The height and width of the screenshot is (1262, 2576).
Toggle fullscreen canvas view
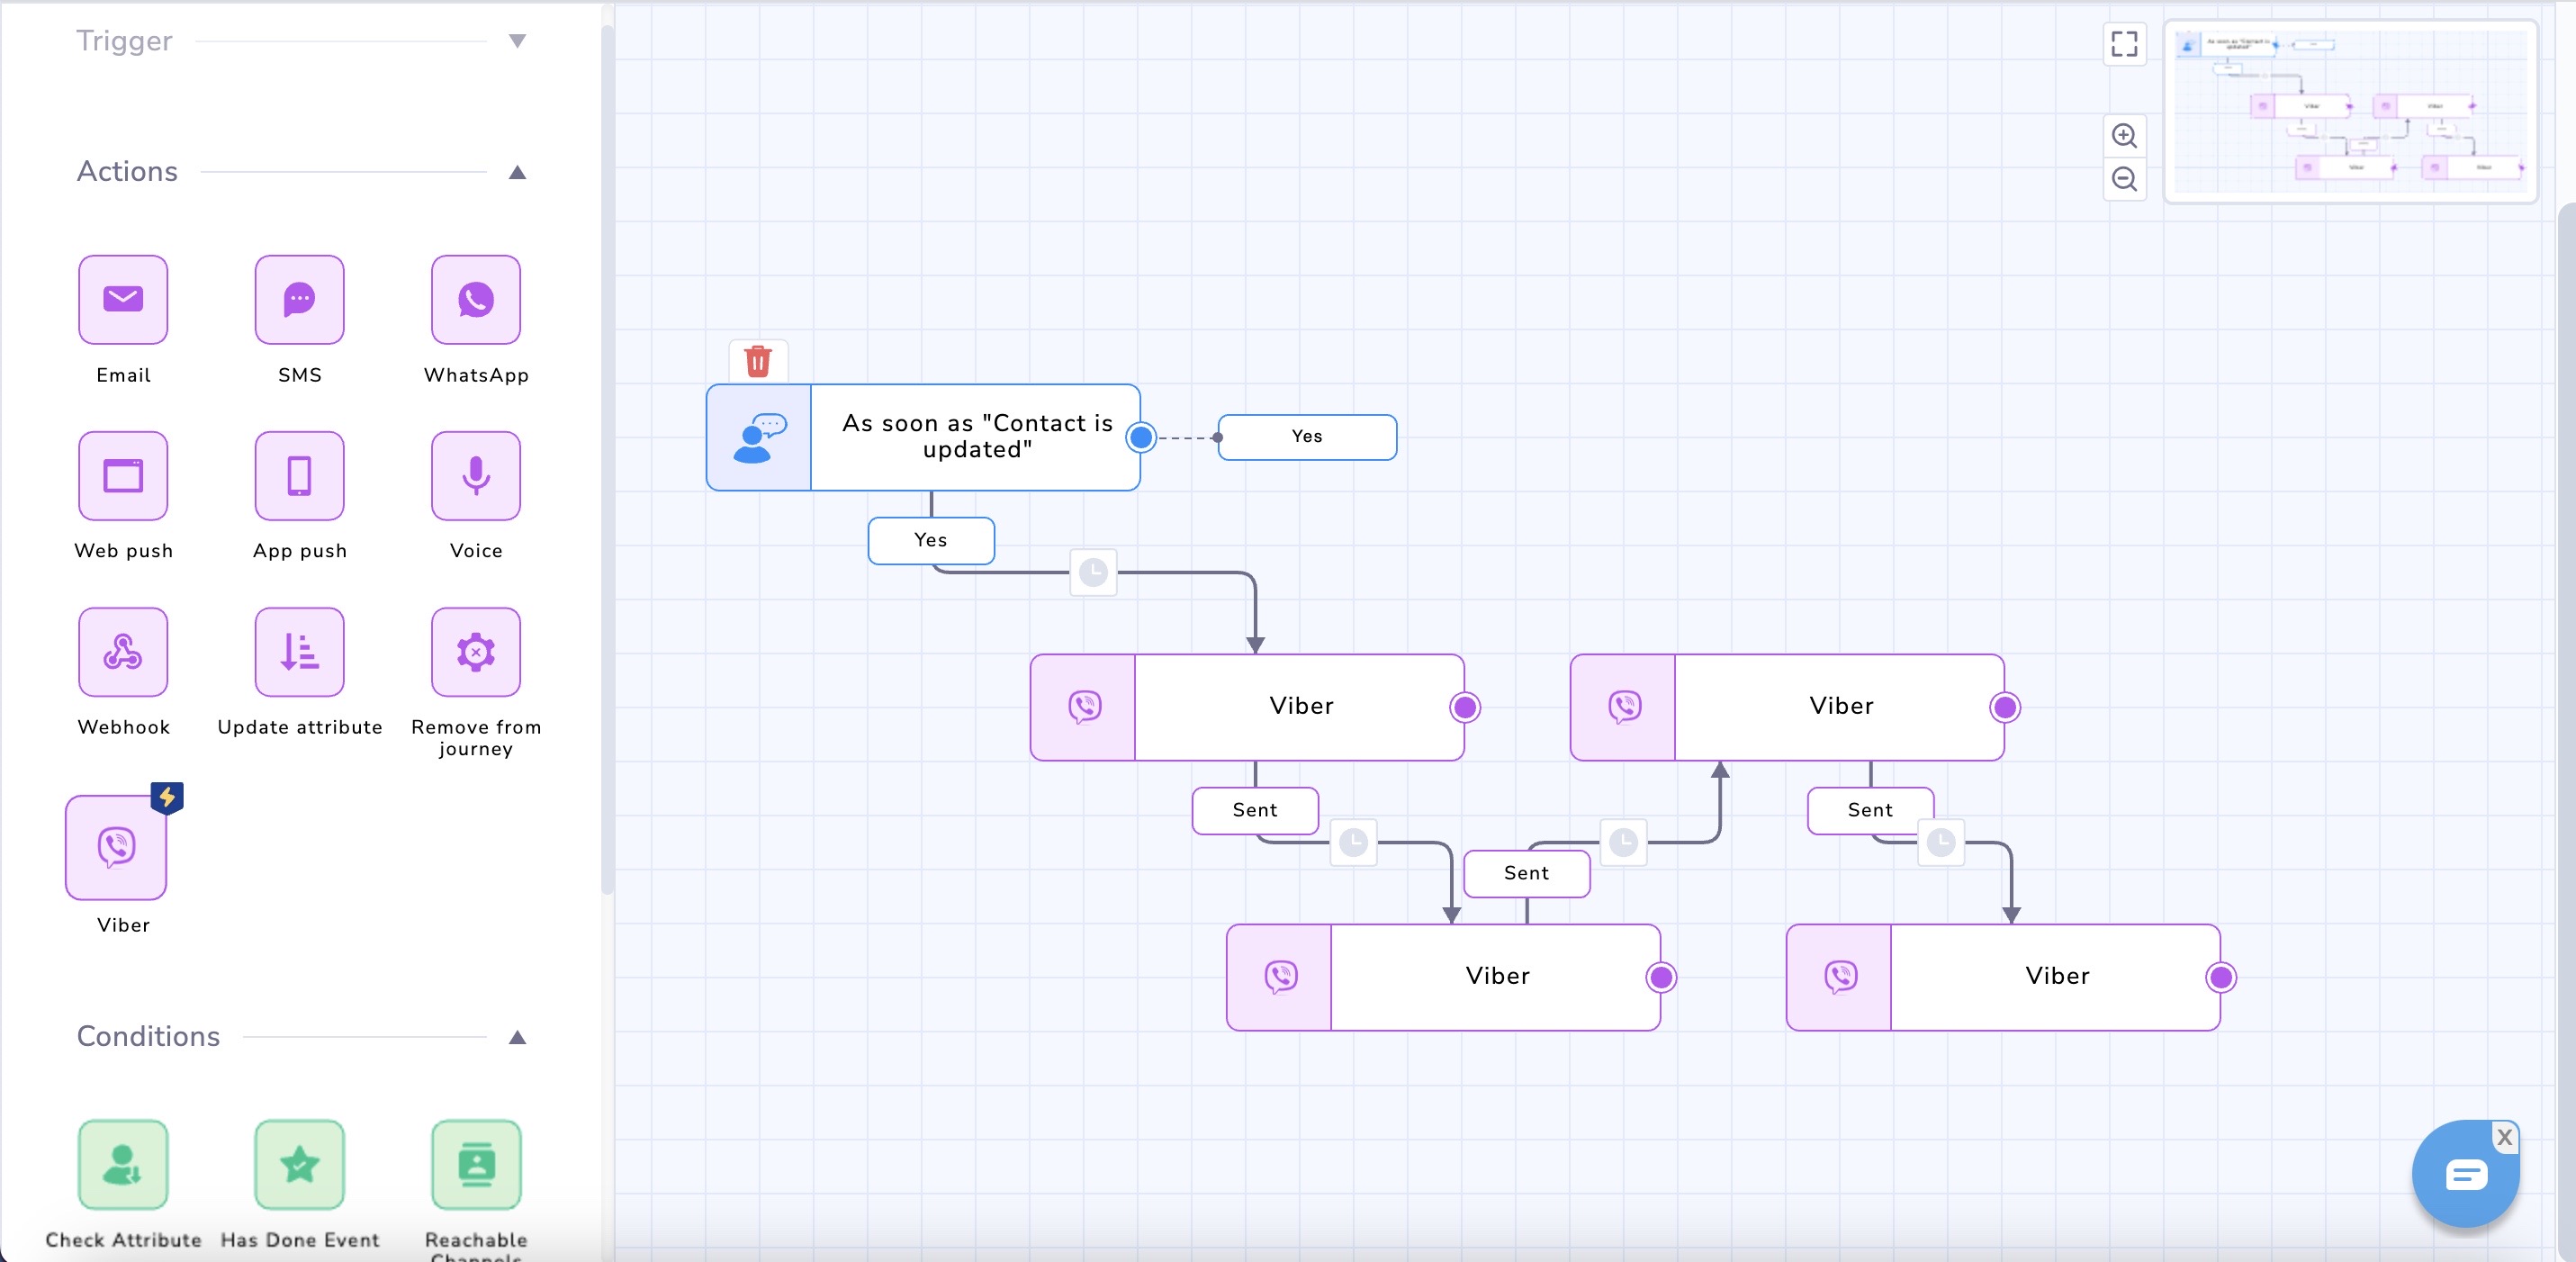(2124, 44)
